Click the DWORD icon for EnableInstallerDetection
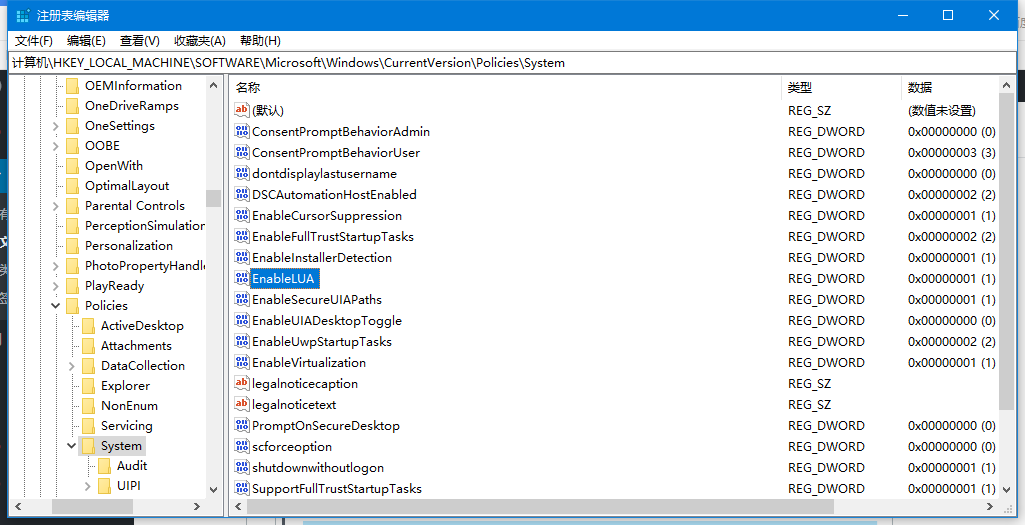Viewport: 1025px width, 525px height. pos(242,257)
